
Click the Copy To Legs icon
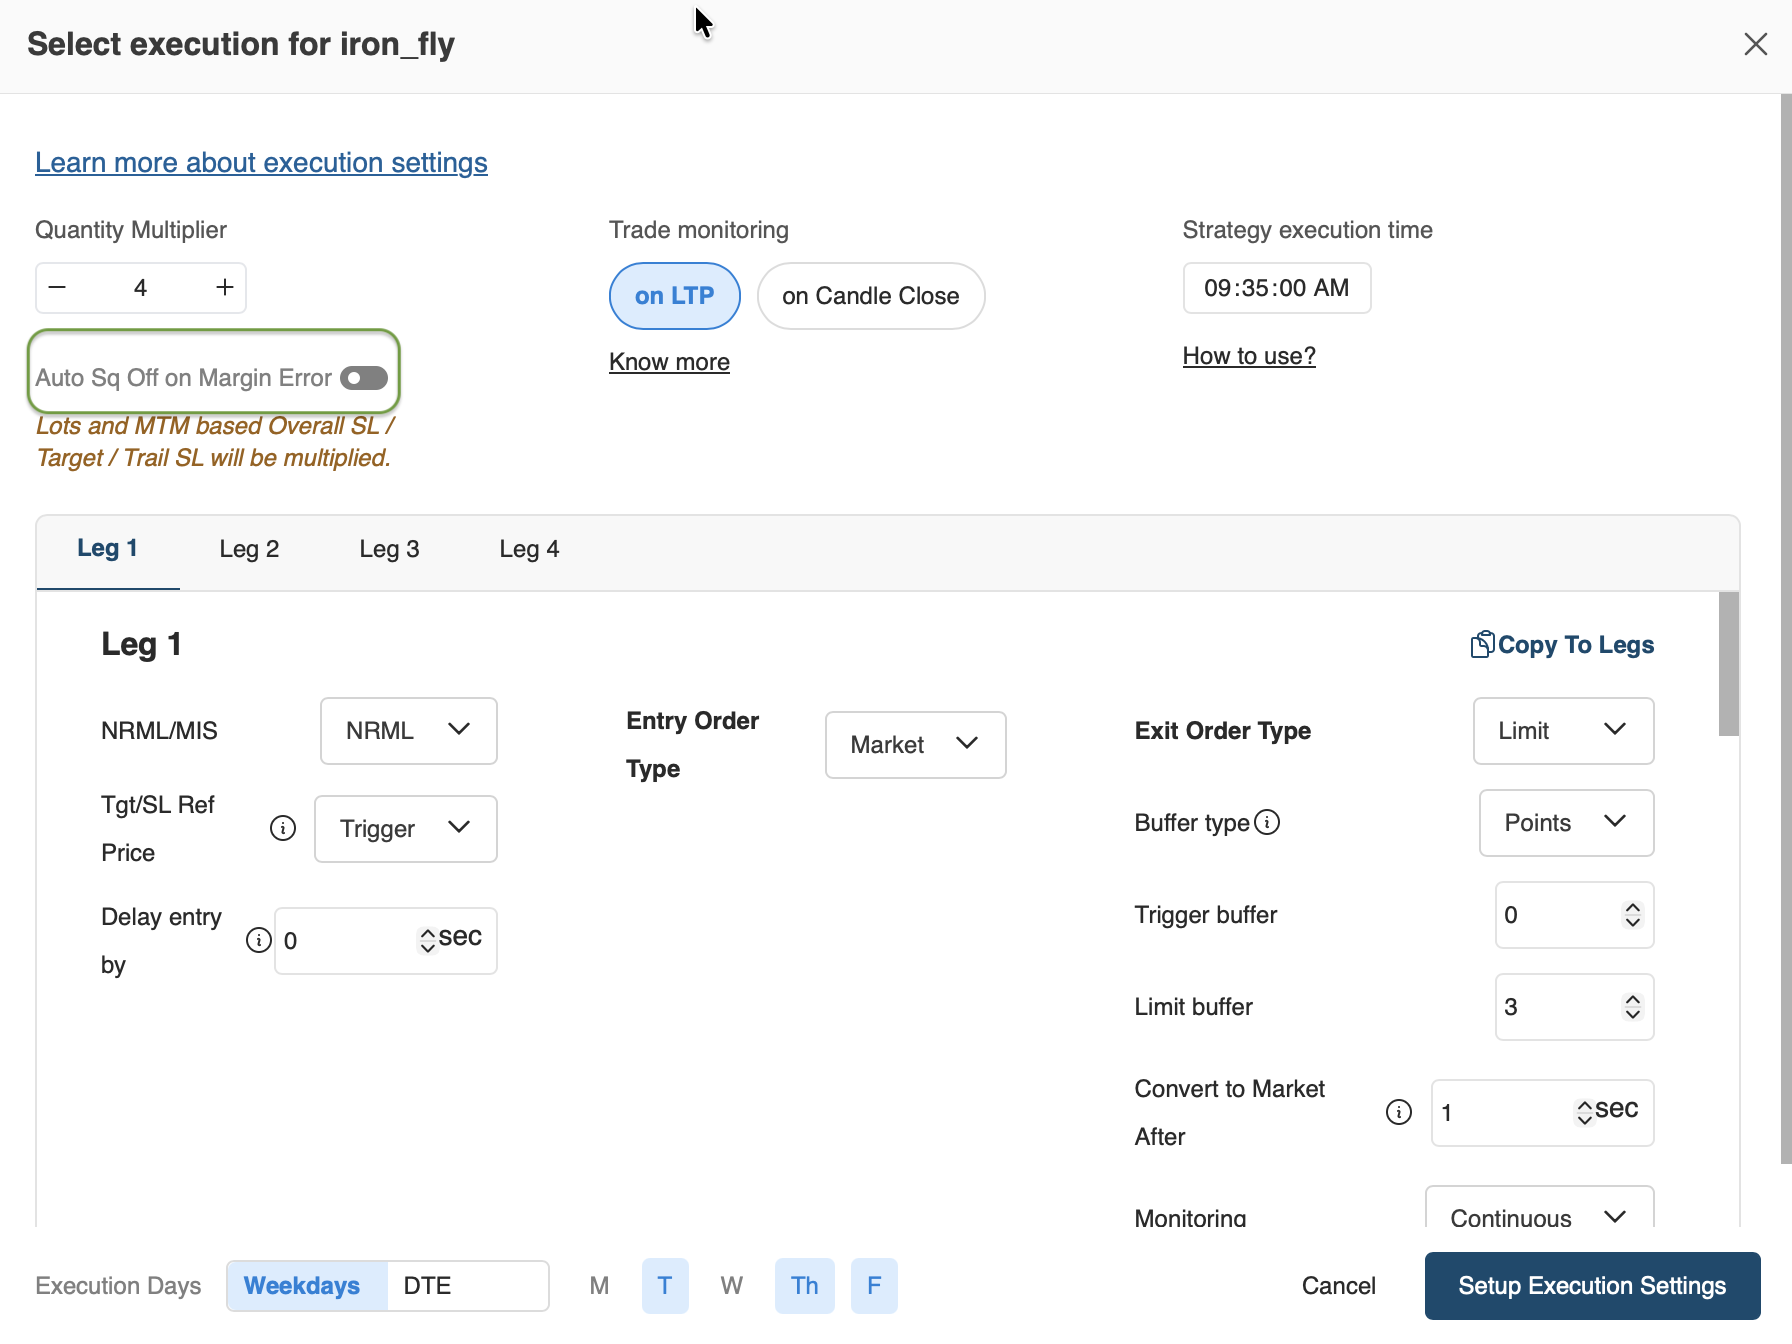[1481, 645]
